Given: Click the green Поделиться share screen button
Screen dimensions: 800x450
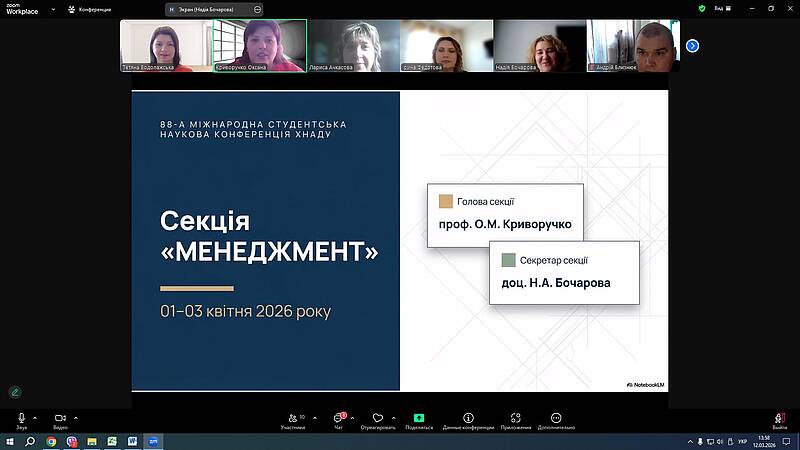Looking at the screenshot, I should click(419, 420).
